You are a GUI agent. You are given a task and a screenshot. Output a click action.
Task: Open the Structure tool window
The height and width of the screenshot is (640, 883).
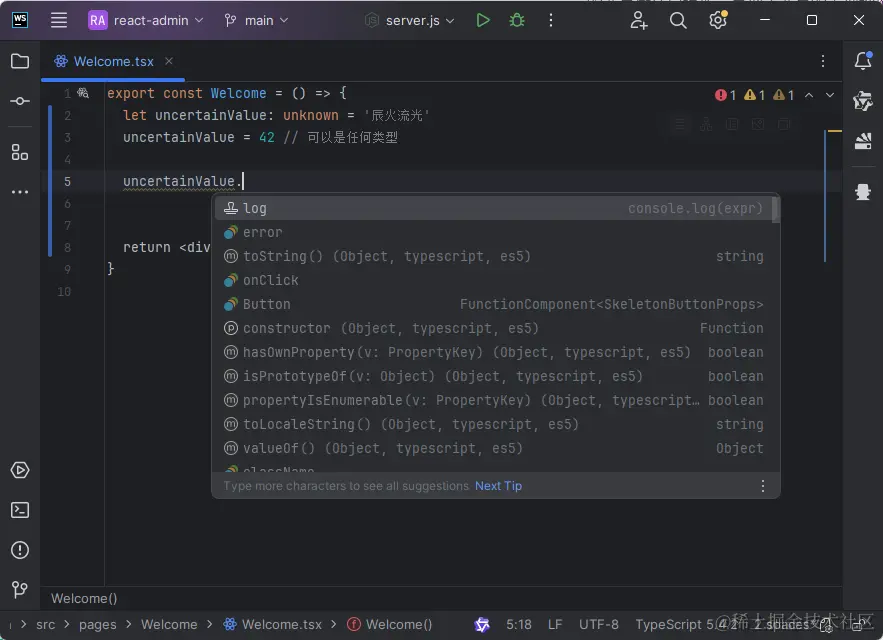click(x=20, y=152)
